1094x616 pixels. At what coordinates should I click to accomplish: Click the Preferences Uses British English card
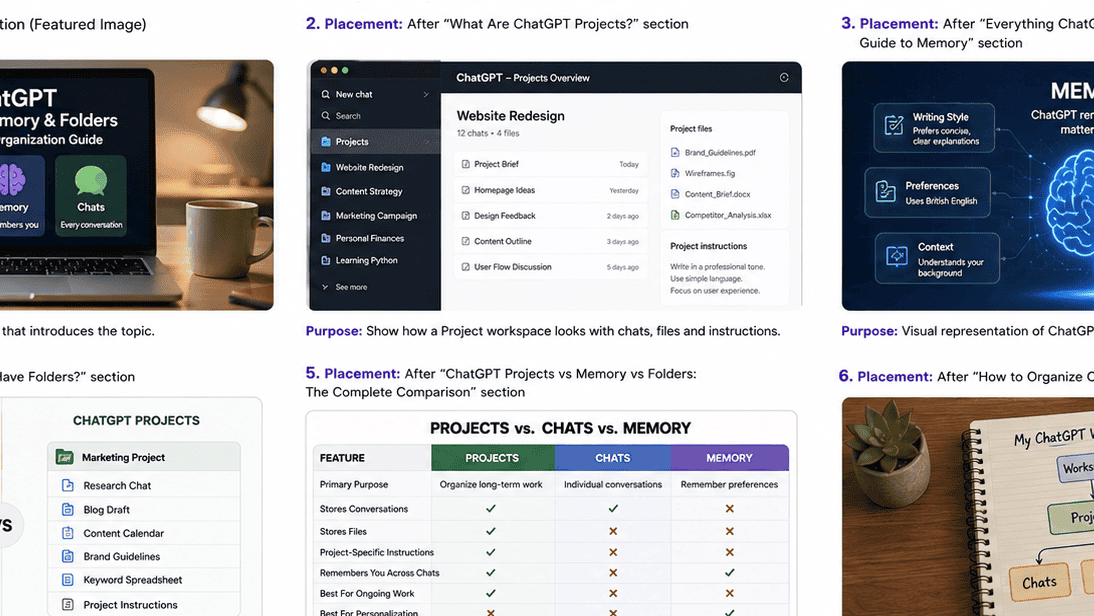pos(927,192)
